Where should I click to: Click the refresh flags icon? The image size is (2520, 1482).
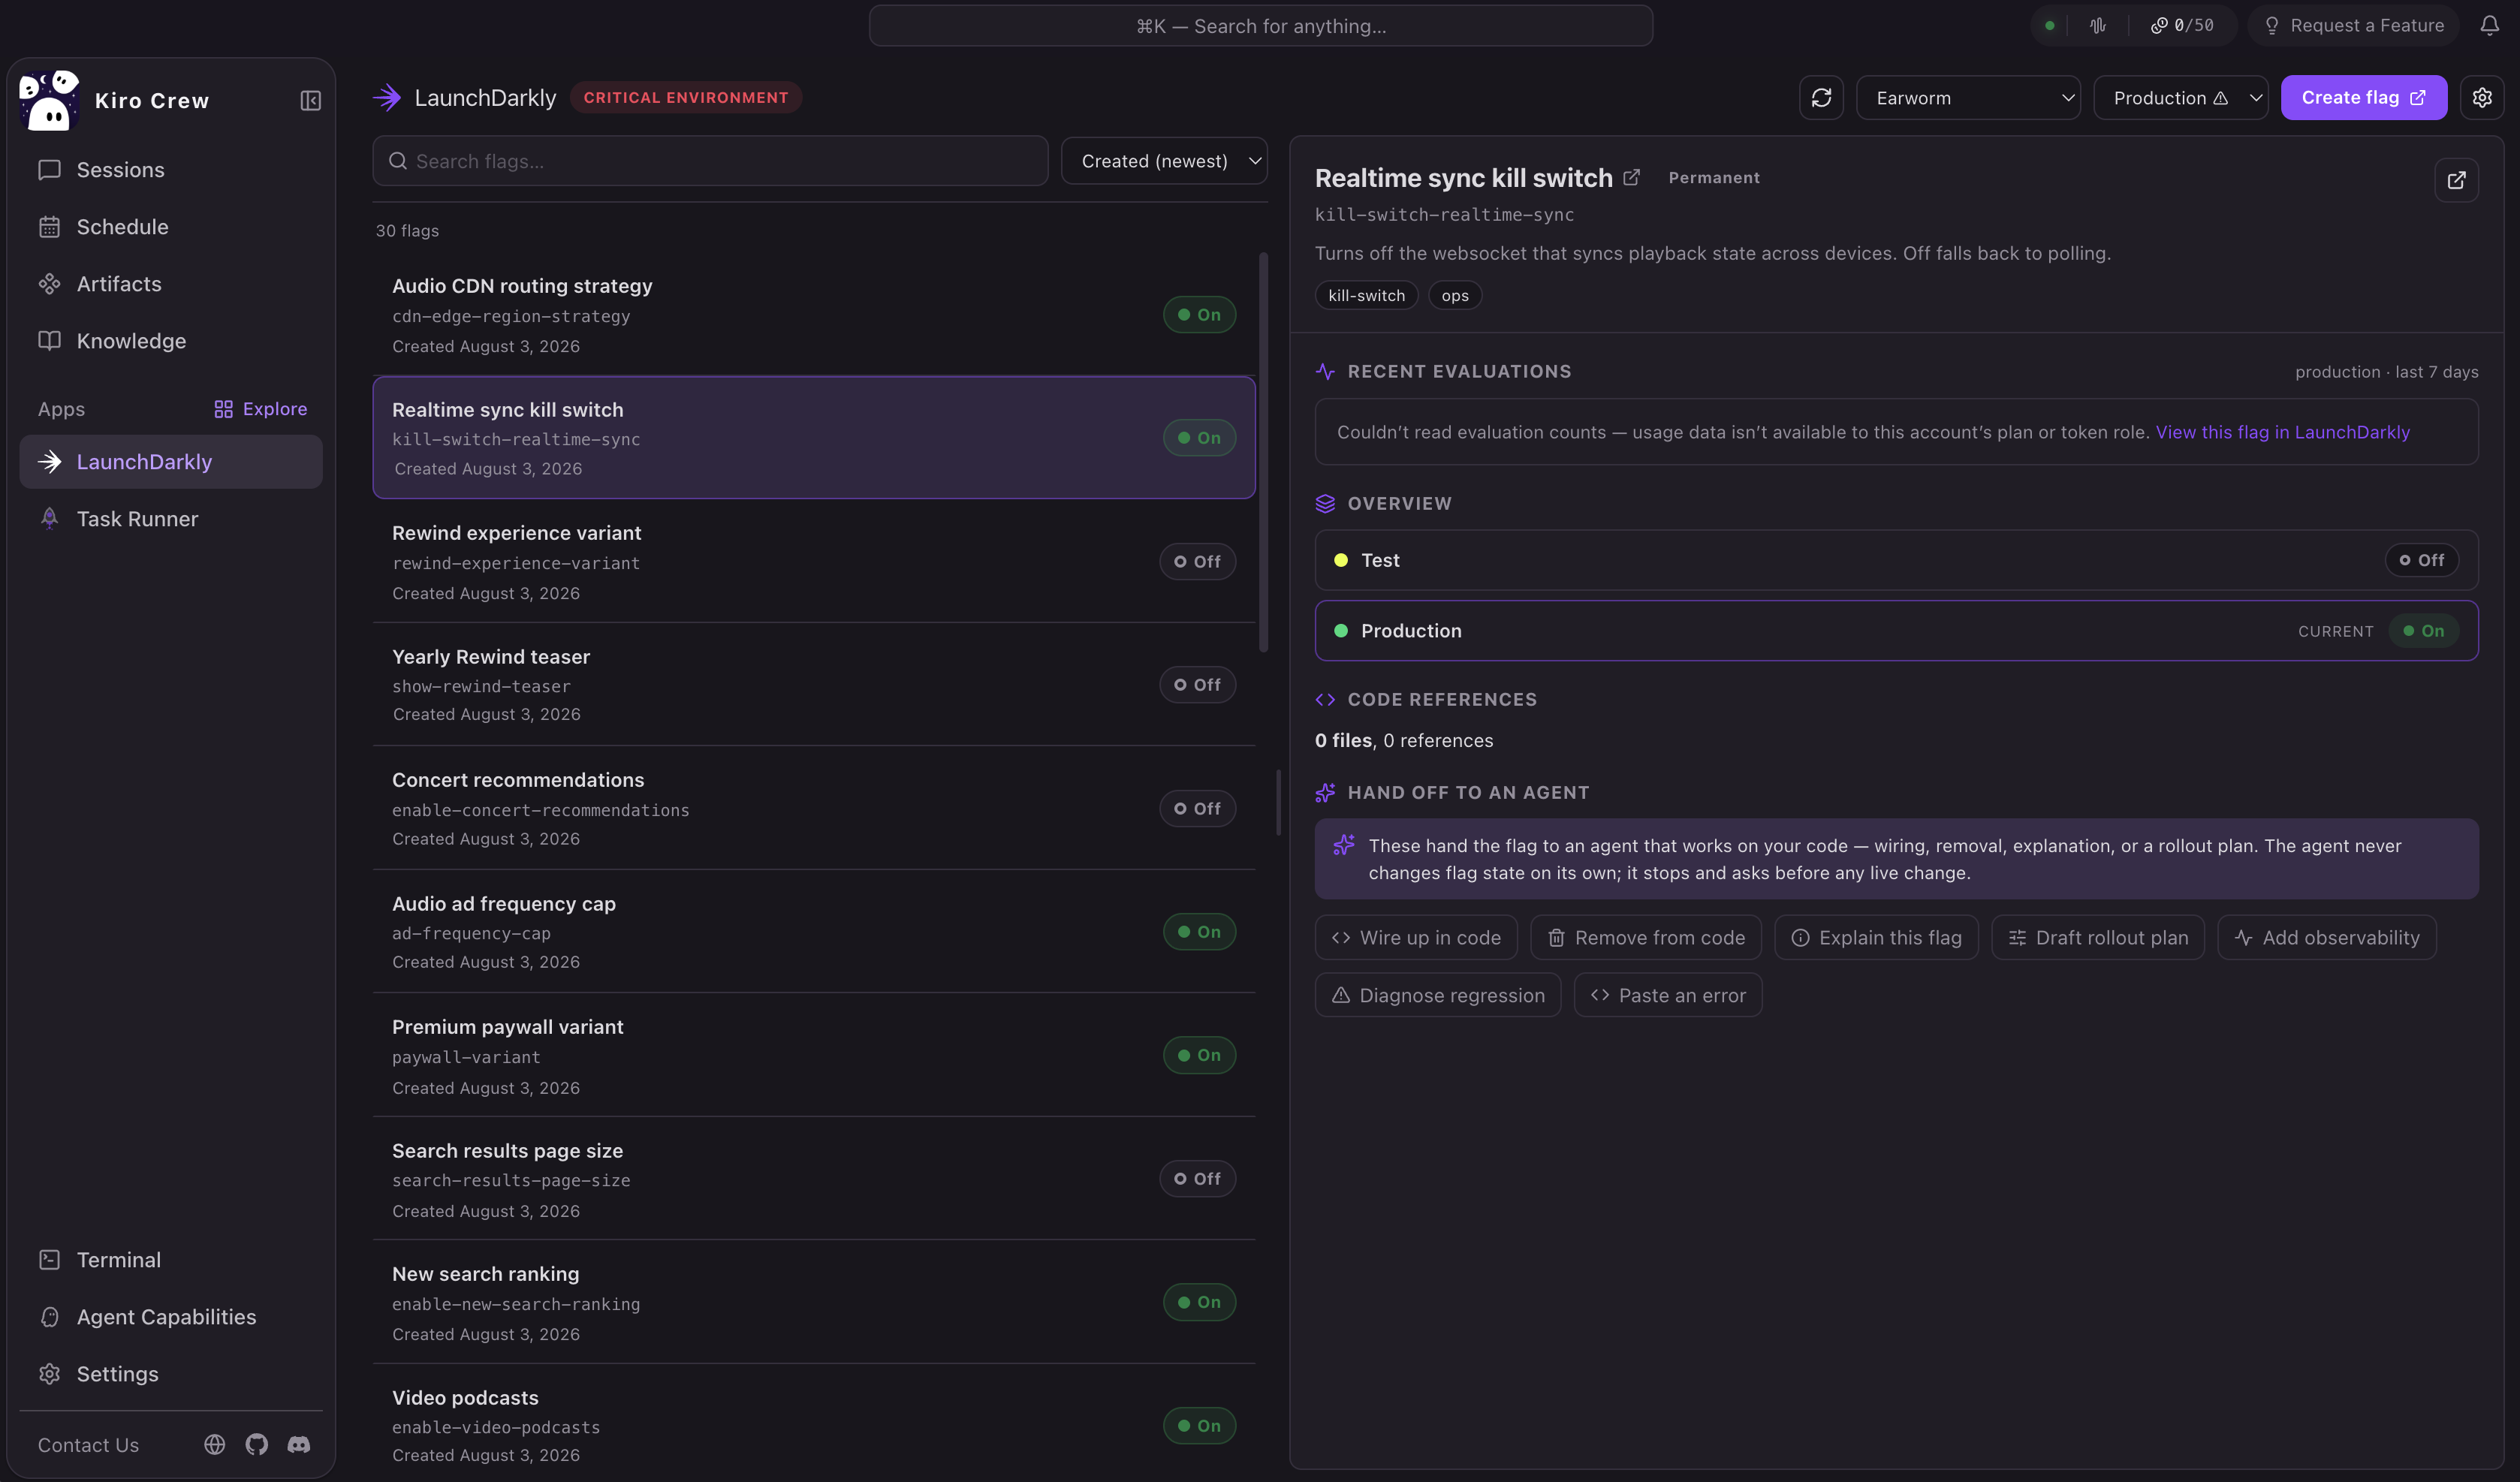point(1821,98)
